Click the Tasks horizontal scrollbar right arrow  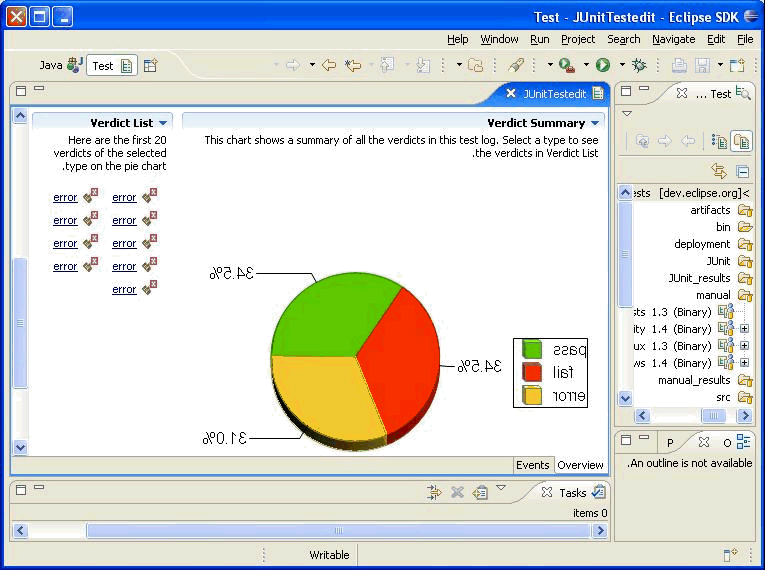(601, 530)
